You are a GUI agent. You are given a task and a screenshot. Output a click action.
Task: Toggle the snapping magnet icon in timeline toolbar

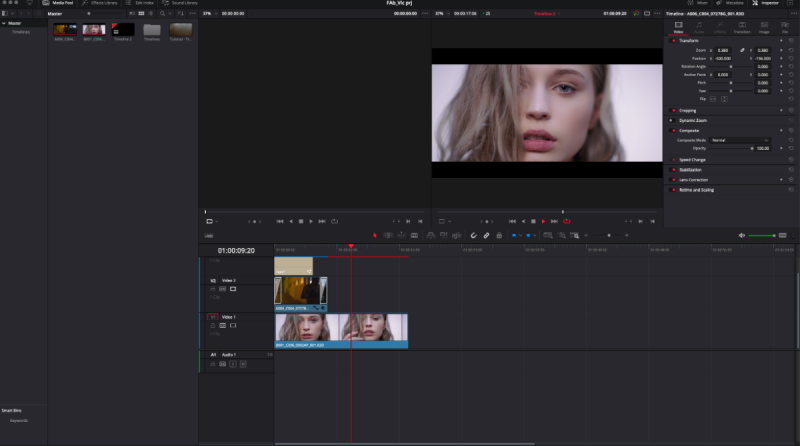pos(473,235)
